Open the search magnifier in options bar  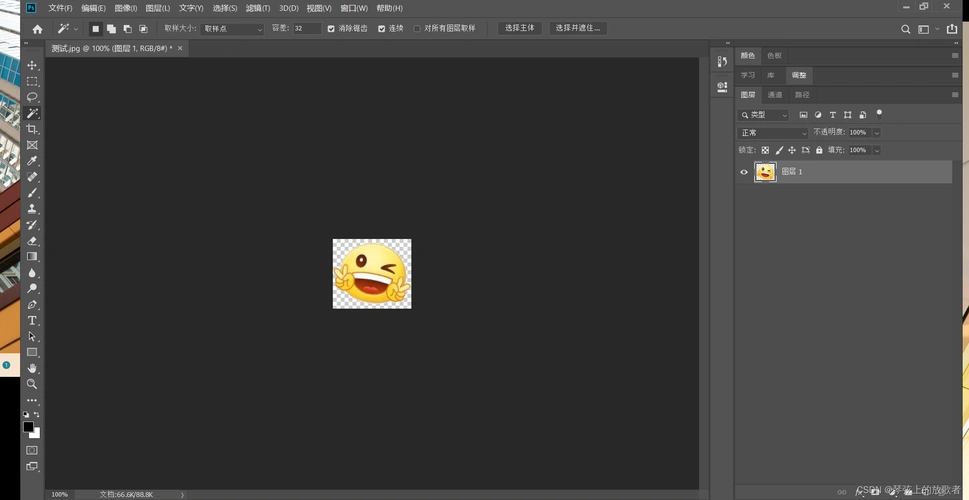[905, 29]
